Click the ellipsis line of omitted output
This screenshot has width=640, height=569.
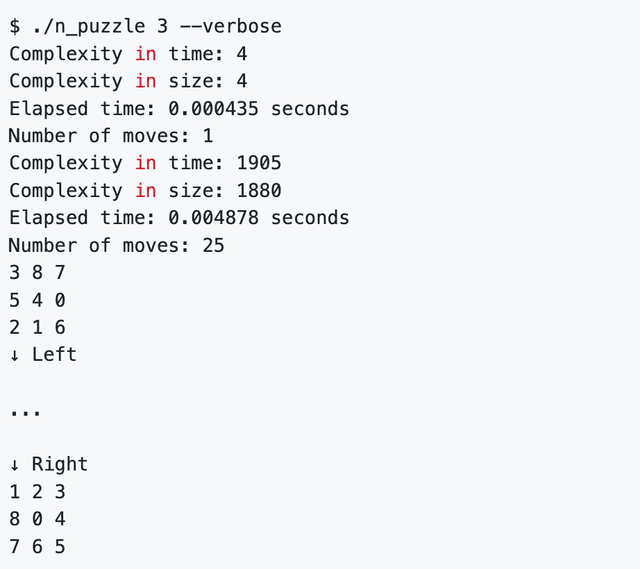coord(25,413)
